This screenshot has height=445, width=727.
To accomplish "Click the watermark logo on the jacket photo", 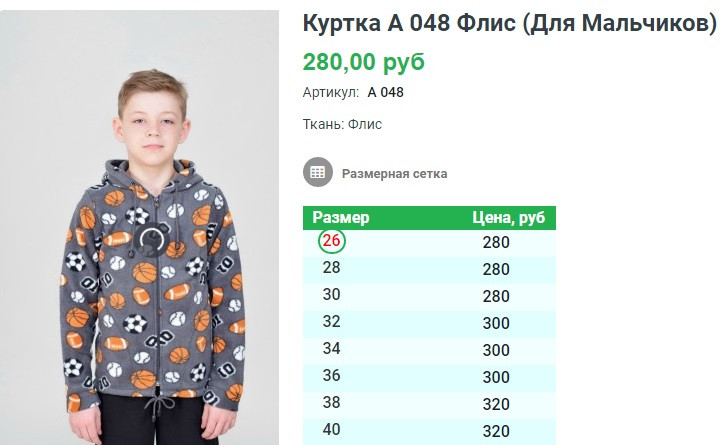I will pos(152,240).
